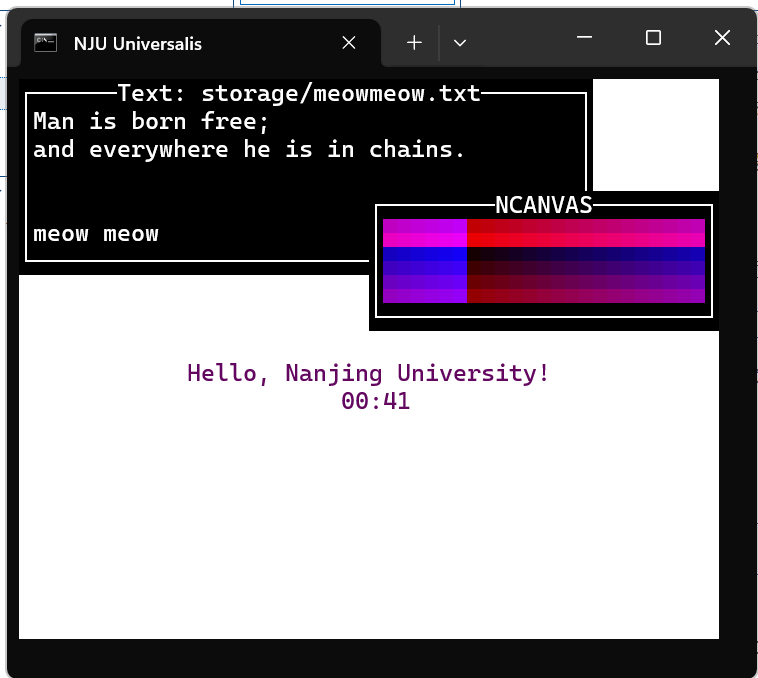
Task: Pick the red gradient strip in NCANVAS
Action: (585, 233)
